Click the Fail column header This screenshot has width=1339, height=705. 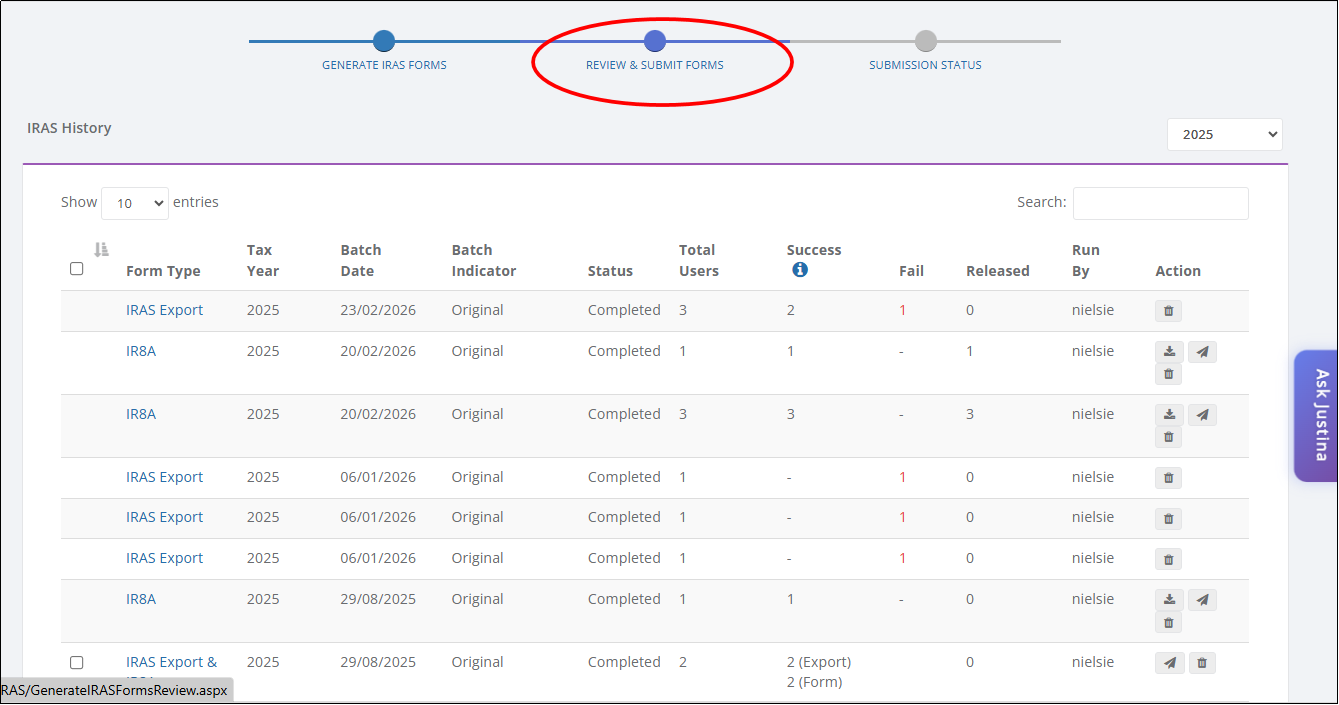coord(911,271)
